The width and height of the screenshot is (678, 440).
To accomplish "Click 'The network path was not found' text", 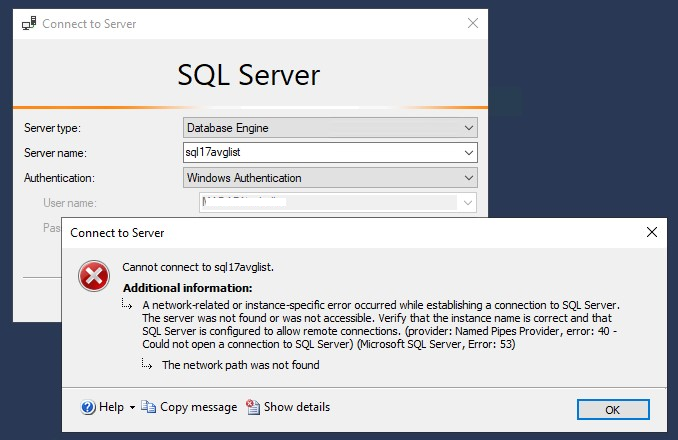I will pyautogui.click(x=241, y=365).
